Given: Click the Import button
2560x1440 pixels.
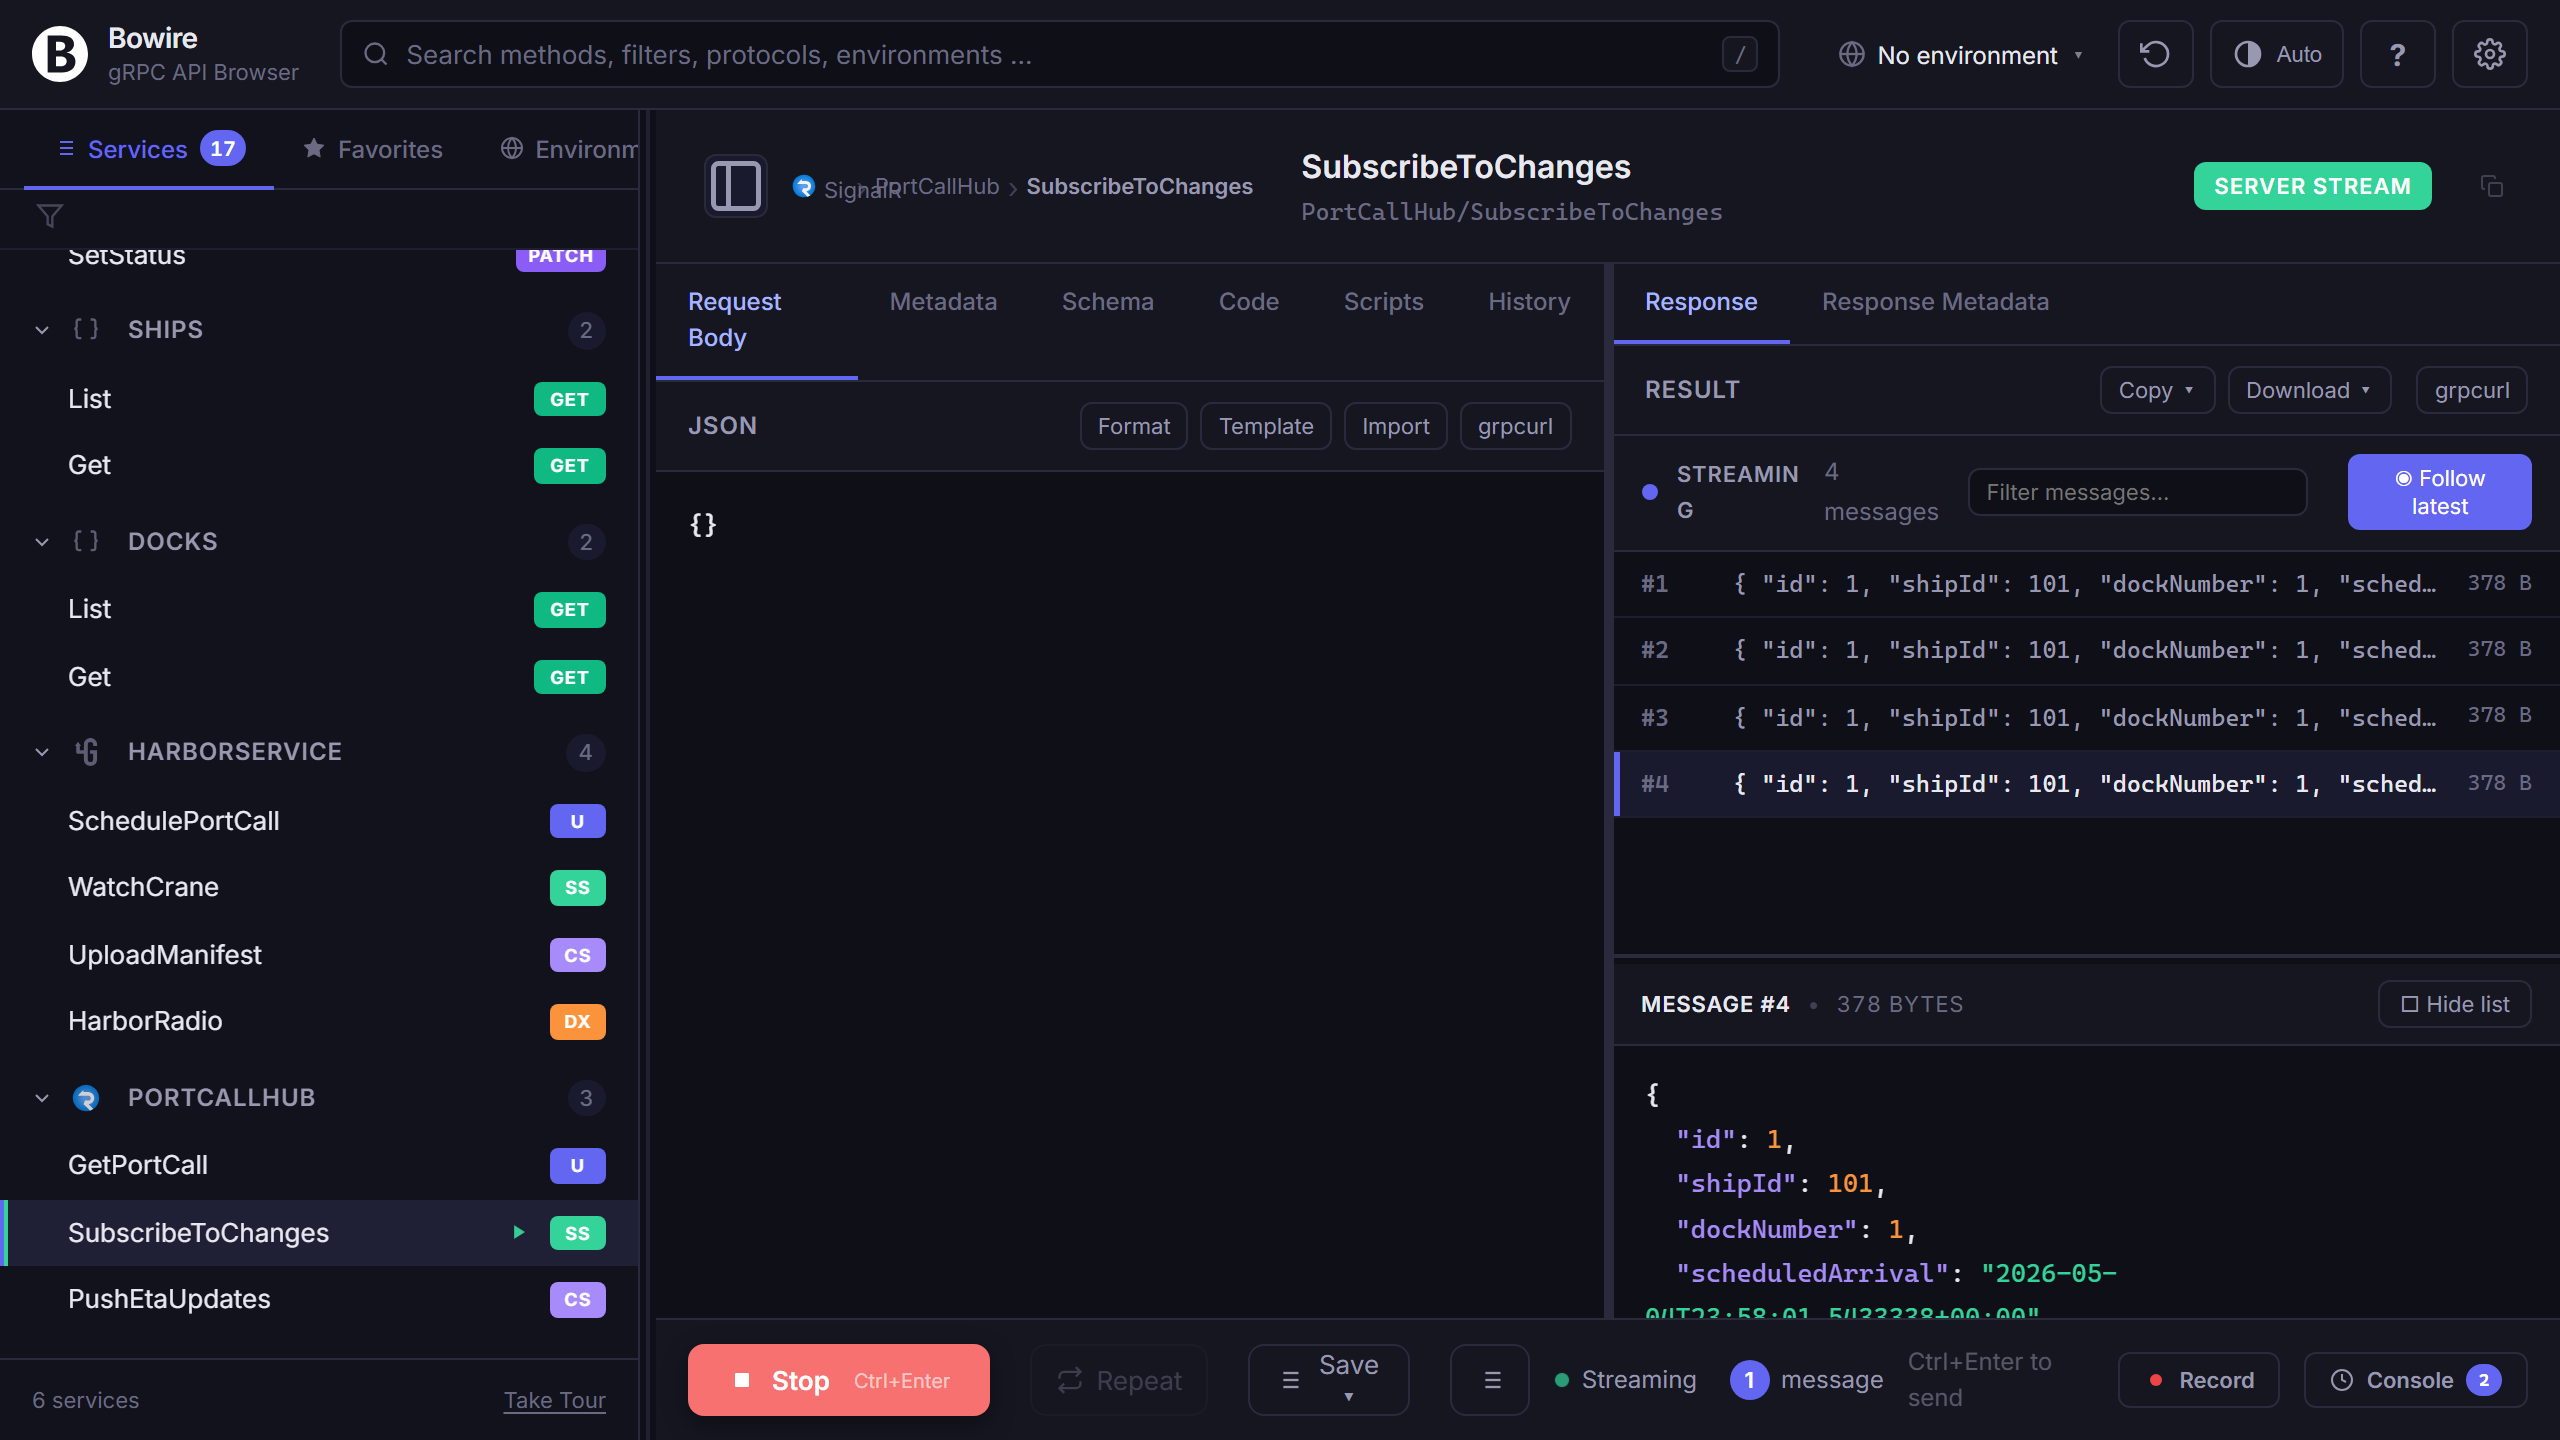Looking at the screenshot, I should coord(1396,426).
